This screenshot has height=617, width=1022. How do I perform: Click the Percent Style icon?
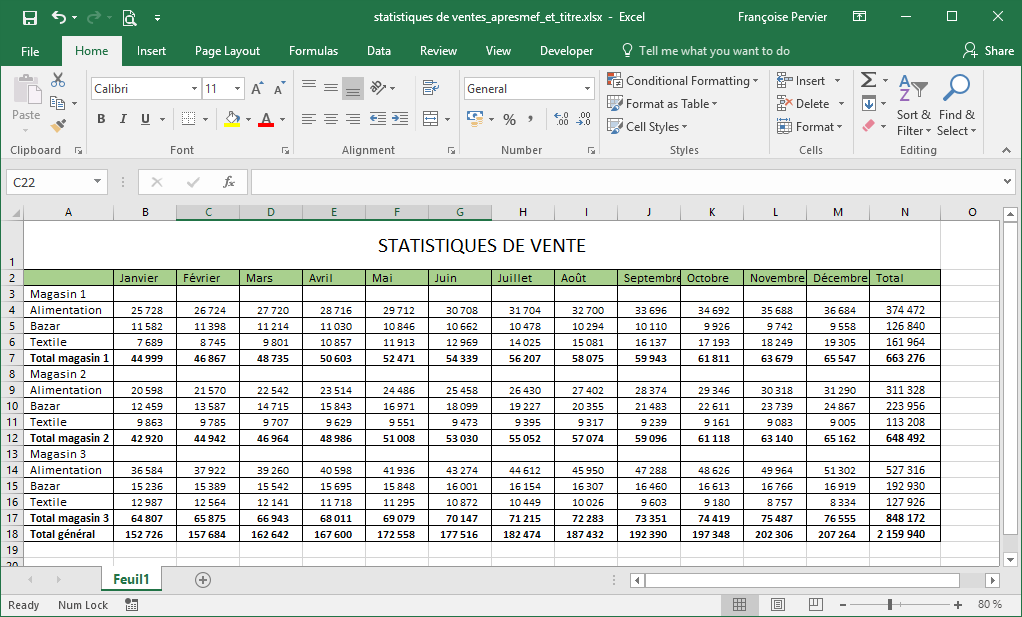point(509,119)
